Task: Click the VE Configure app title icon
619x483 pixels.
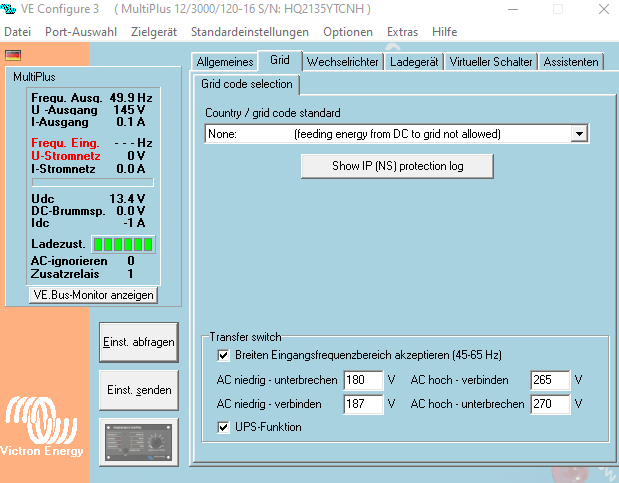Action: click(8, 9)
